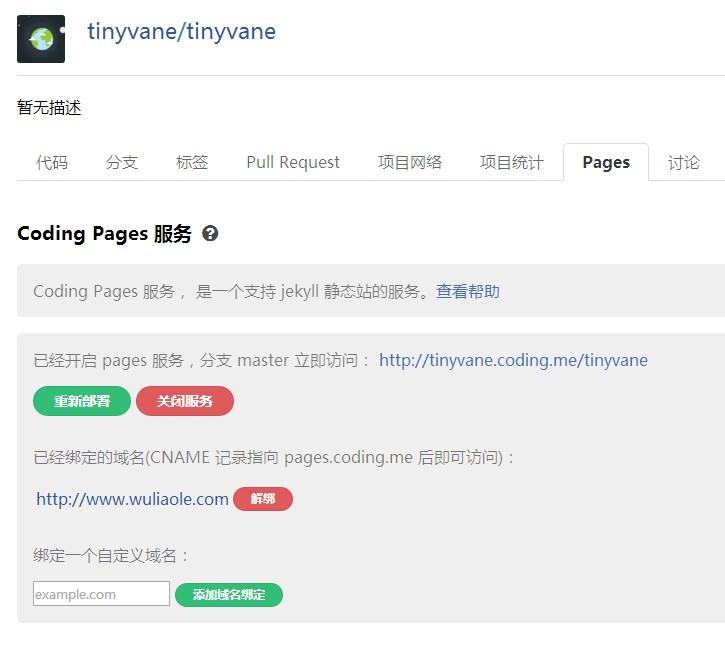Select the Pages tab
The width and height of the screenshot is (725, 650).
coord(606,162)
